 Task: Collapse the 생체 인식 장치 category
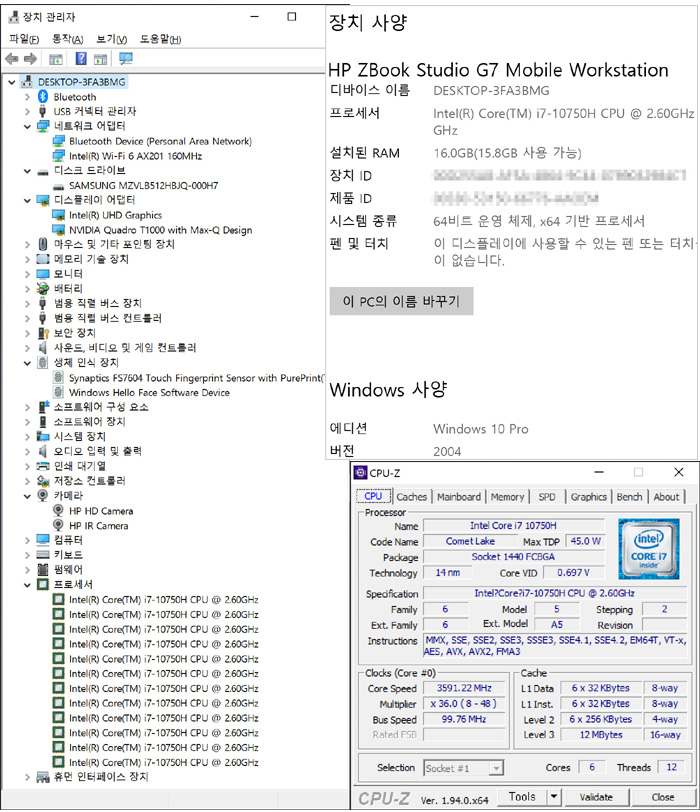point(27,363)
